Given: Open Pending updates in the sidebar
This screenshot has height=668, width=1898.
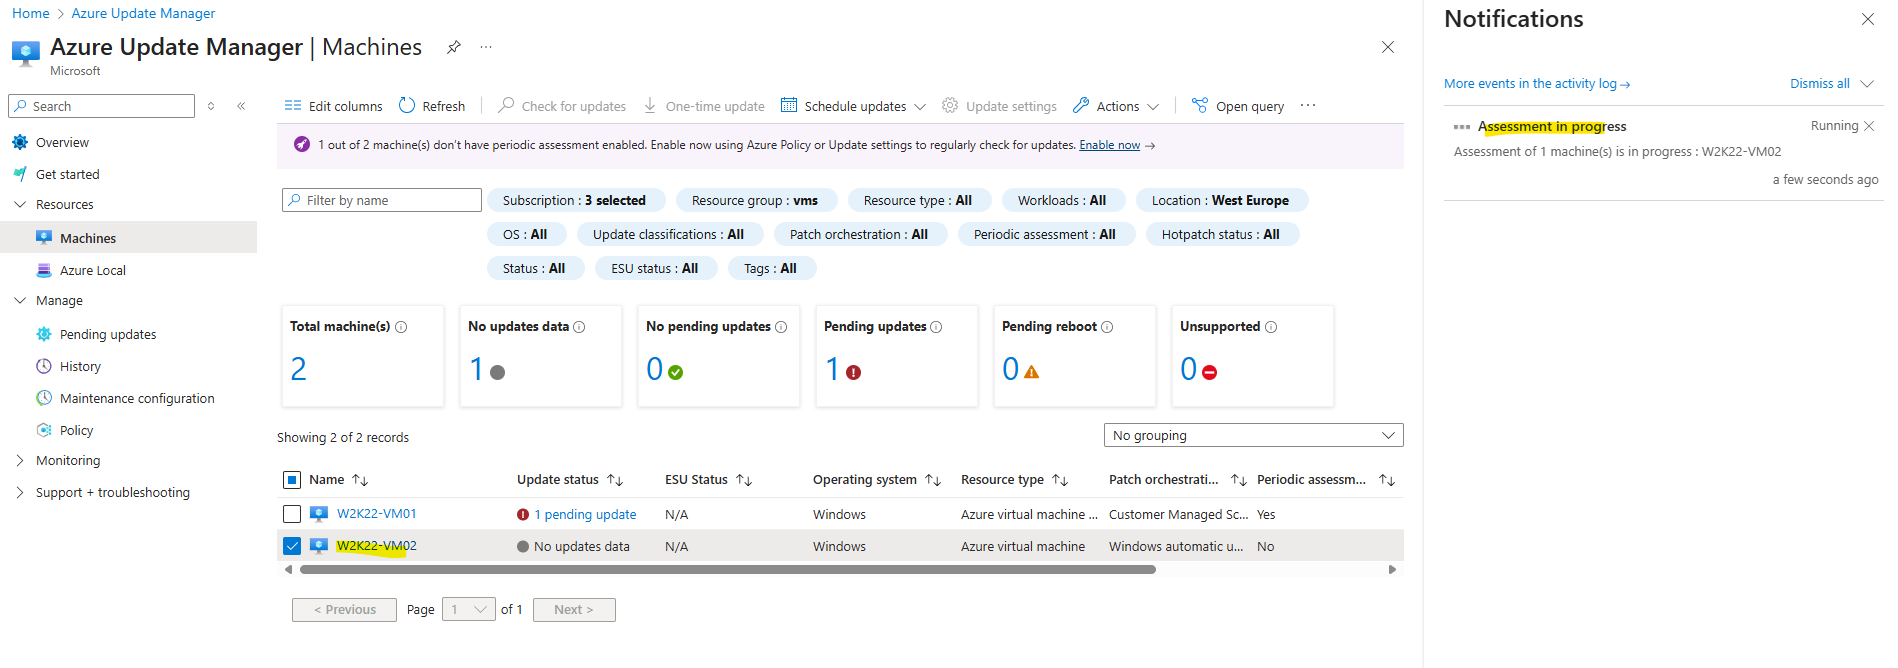Looking at the screenshot, I should tap(108, 334).
